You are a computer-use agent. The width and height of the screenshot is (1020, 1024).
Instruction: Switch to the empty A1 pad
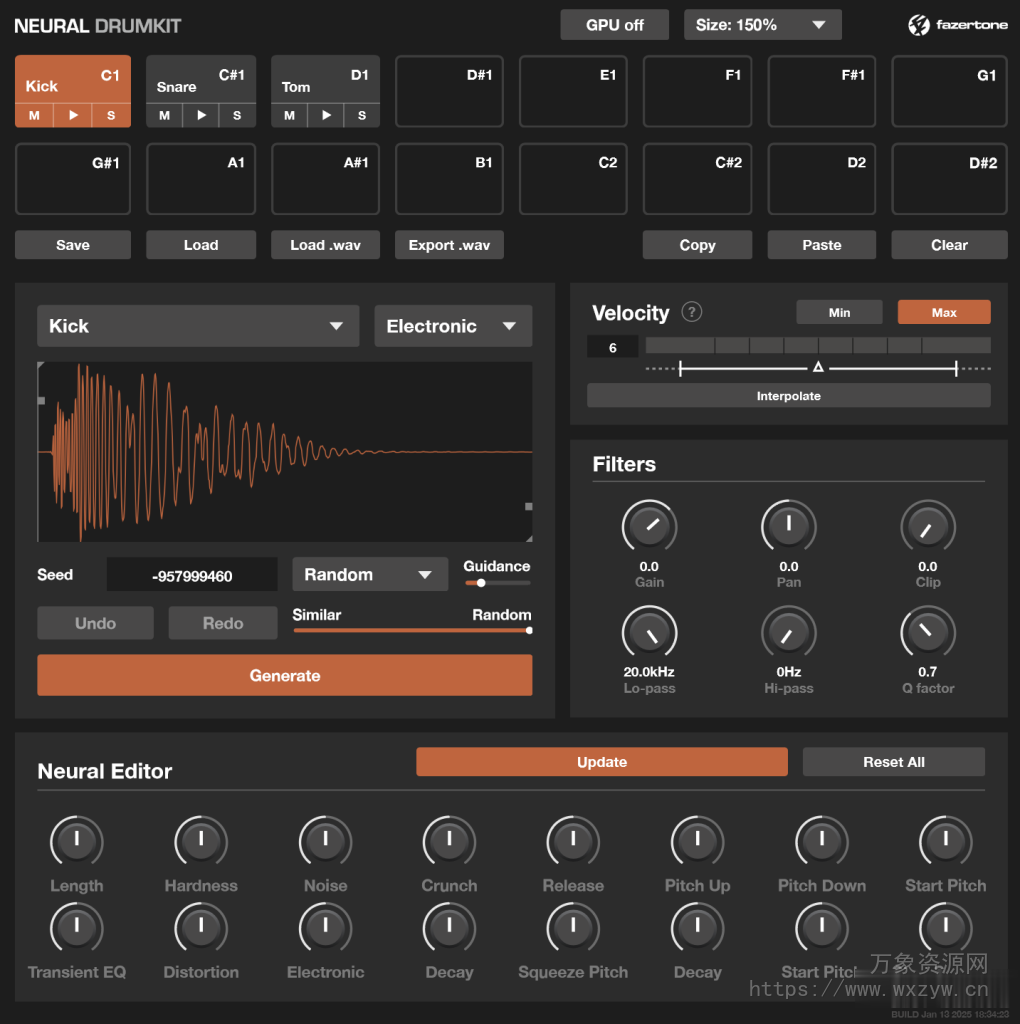[200, 179]
